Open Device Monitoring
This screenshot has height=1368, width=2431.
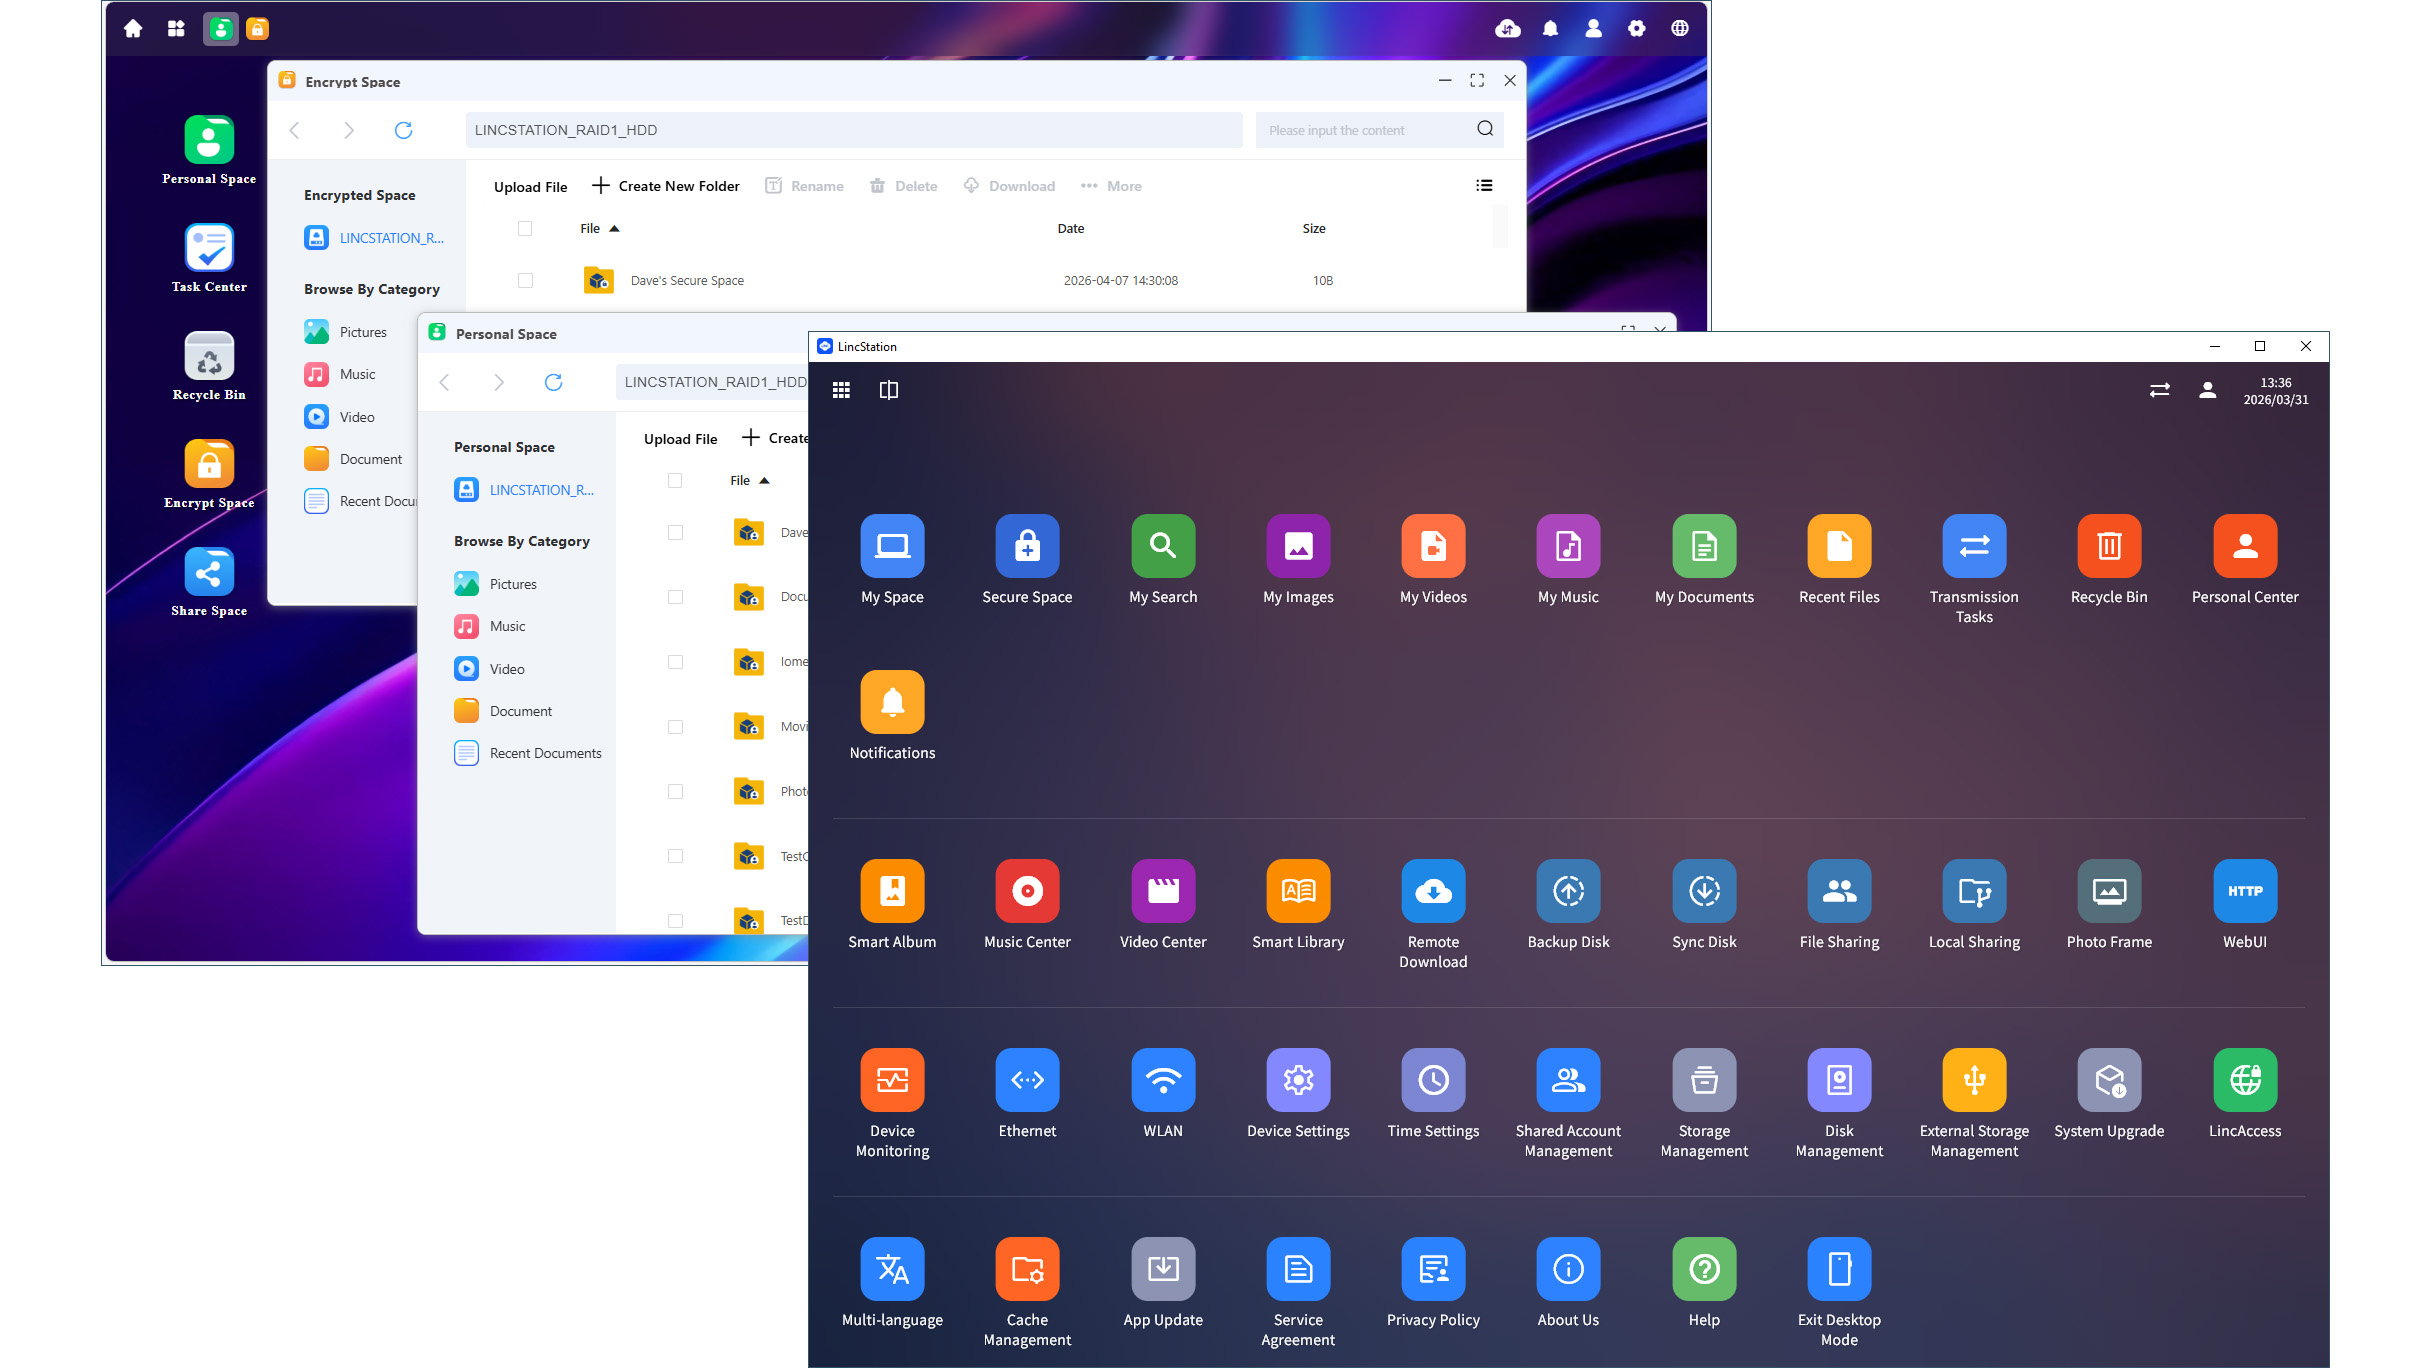(x=892, y=1080)
